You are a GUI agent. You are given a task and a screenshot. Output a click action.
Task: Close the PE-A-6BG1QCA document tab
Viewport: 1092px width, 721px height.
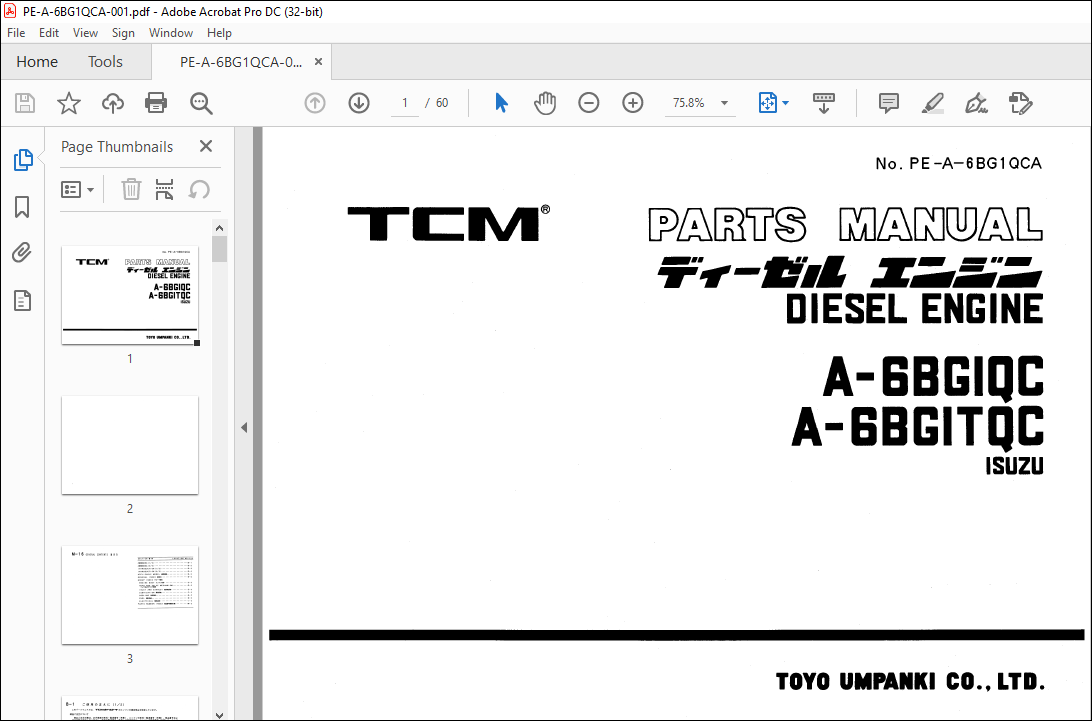[x=318, y=61]
